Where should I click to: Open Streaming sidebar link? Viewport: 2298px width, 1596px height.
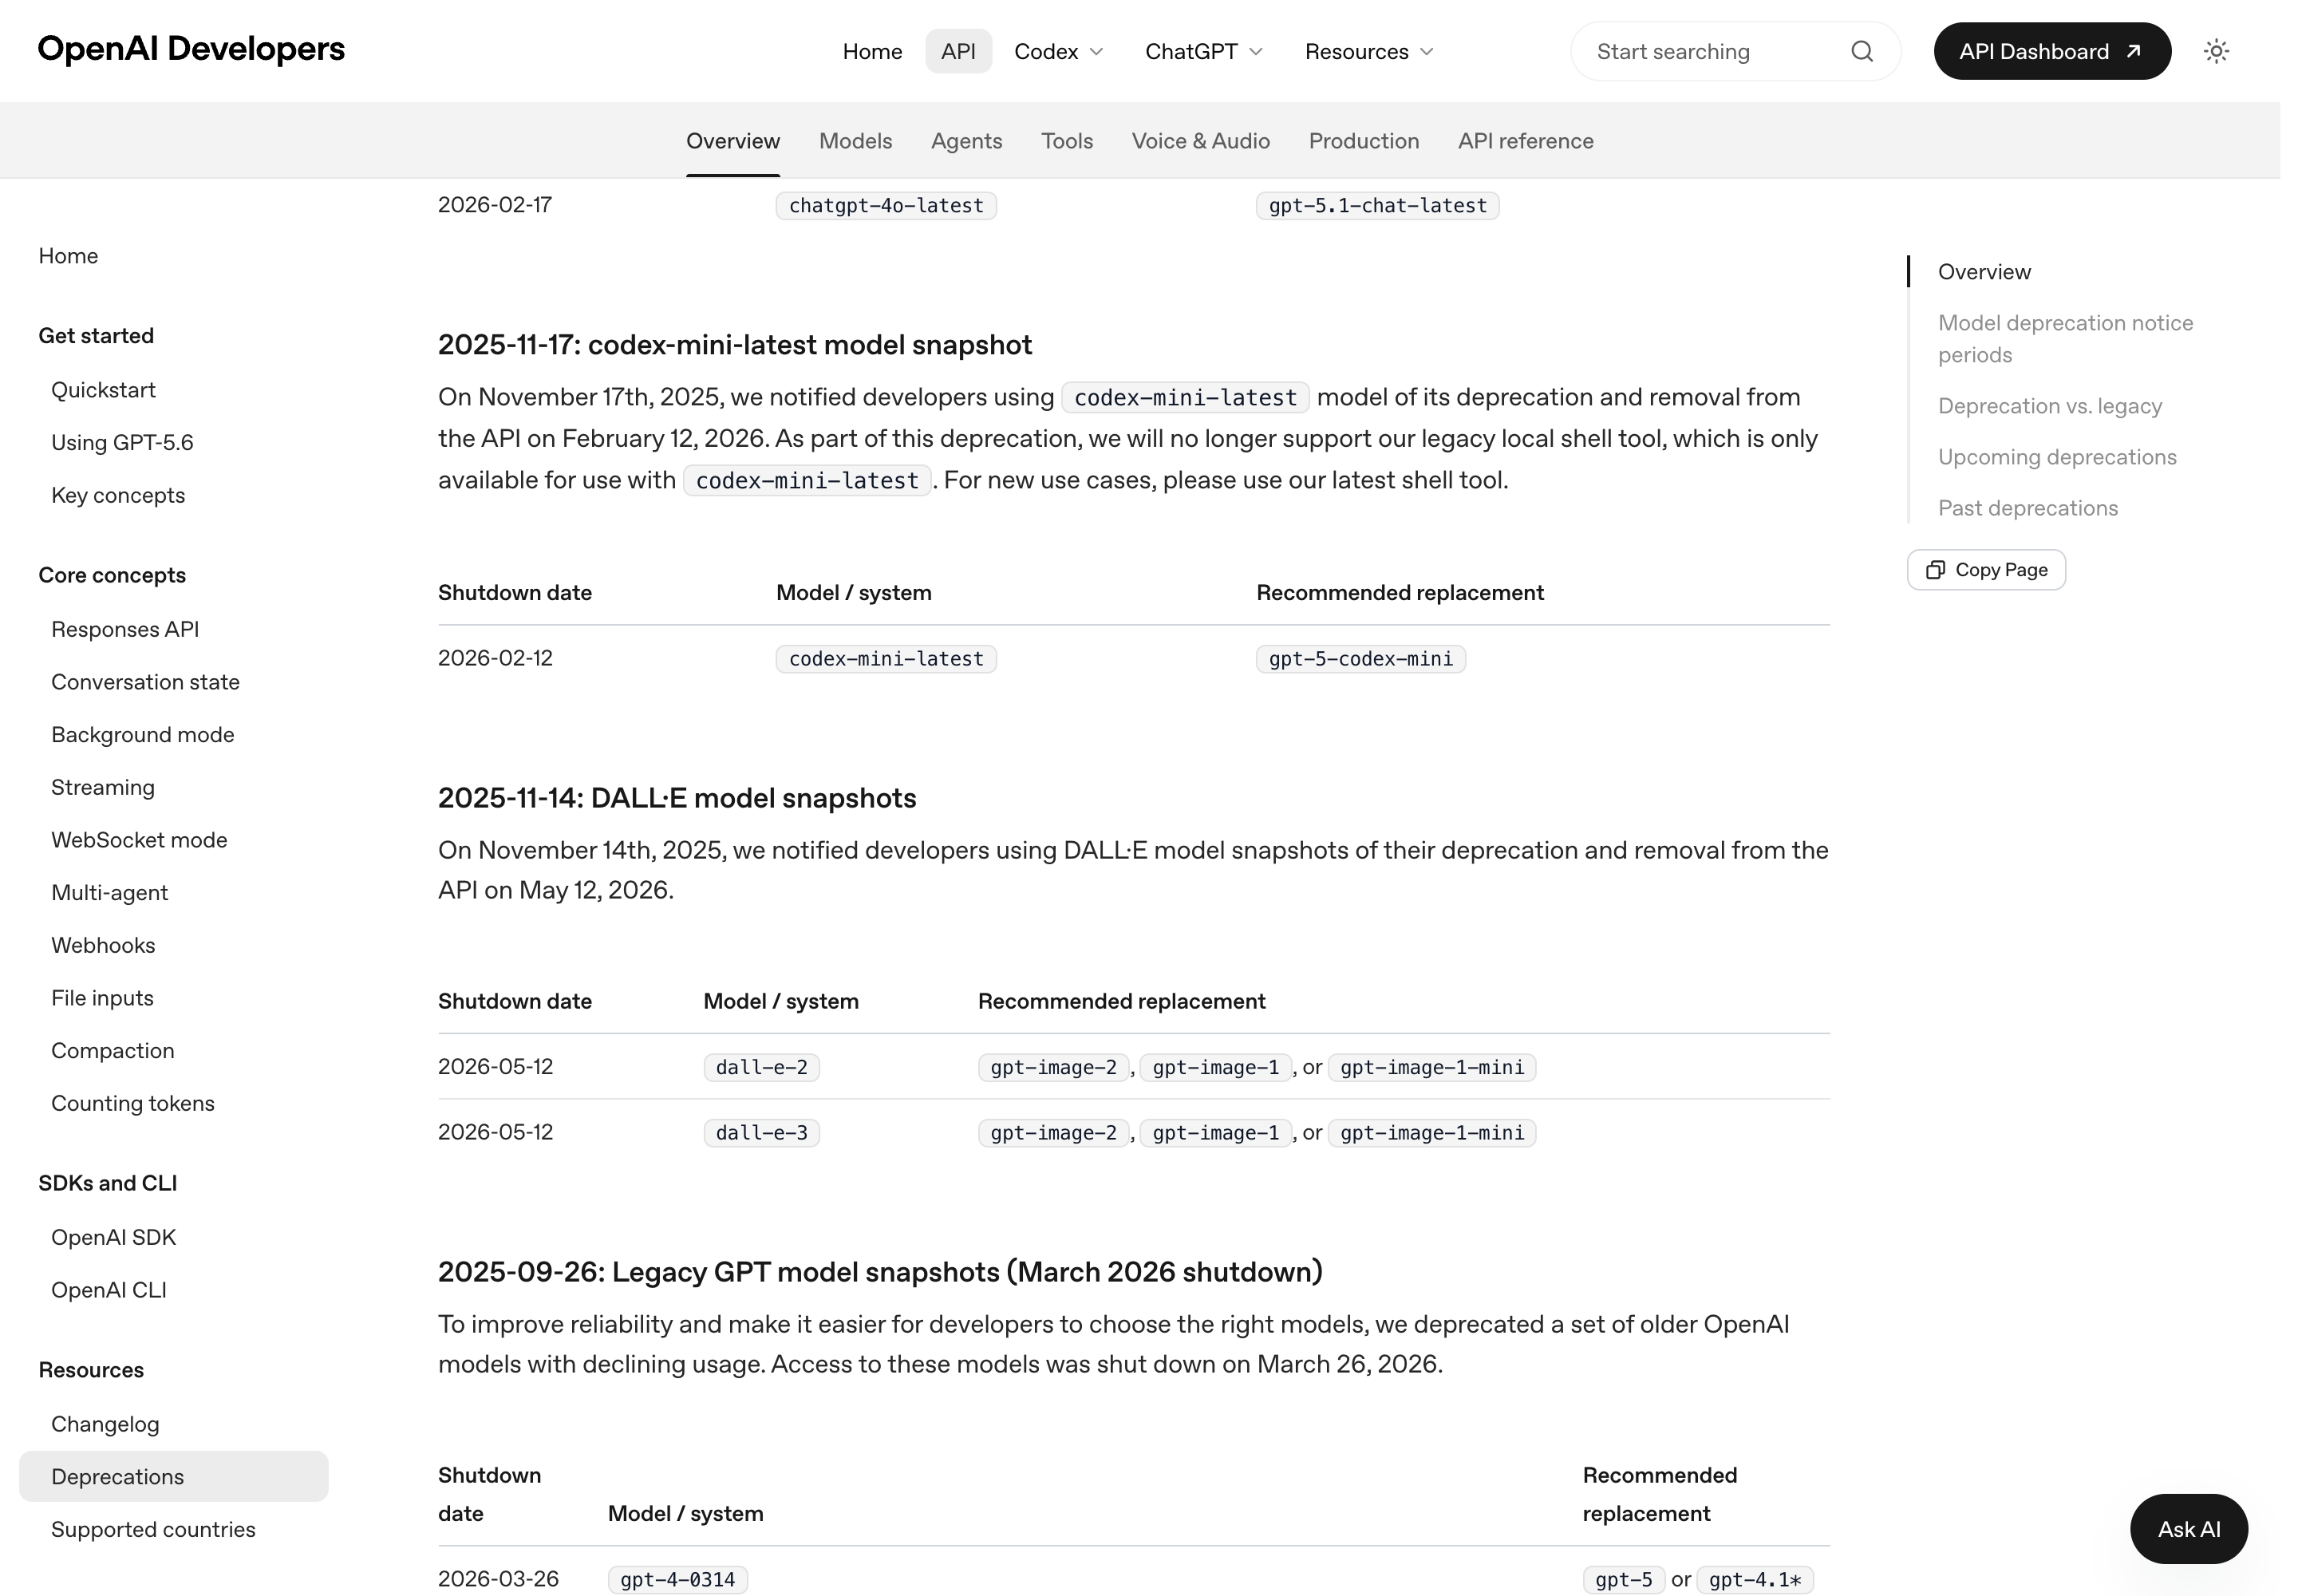coord(103,788)
